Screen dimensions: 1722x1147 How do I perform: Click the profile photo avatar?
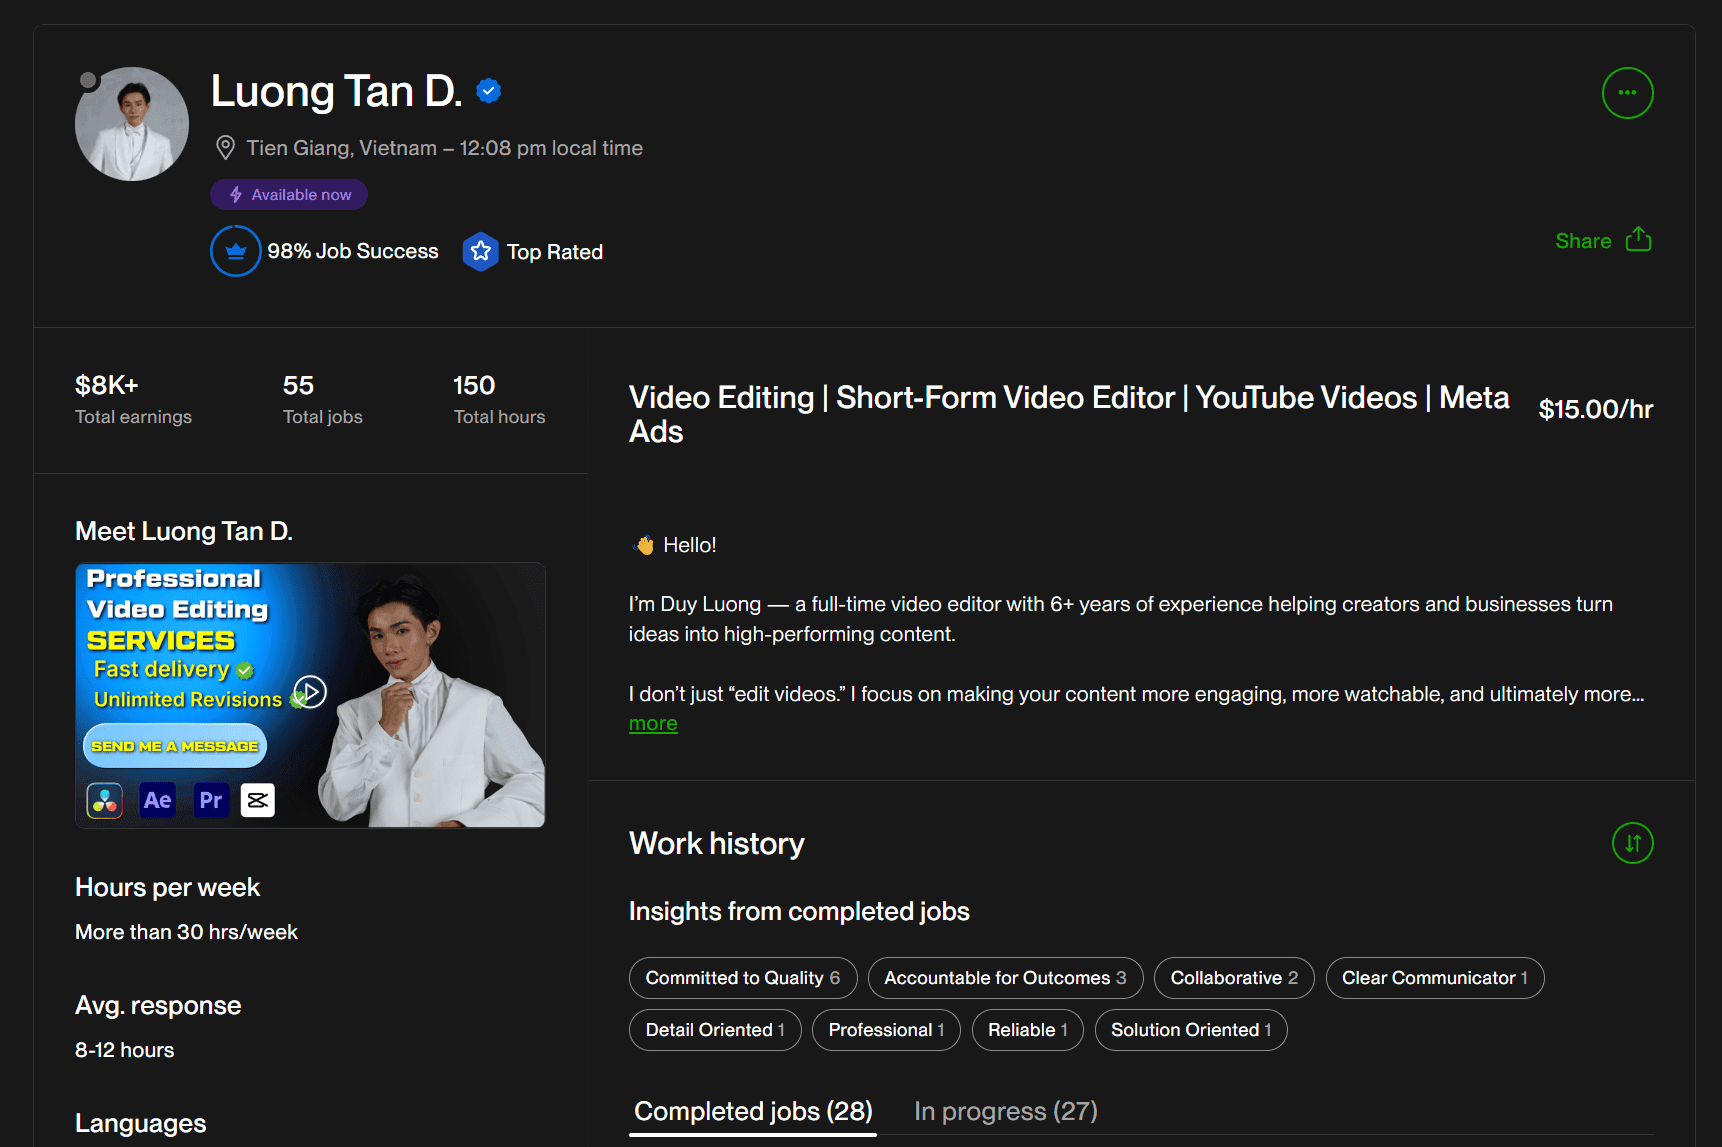point(132,124)
